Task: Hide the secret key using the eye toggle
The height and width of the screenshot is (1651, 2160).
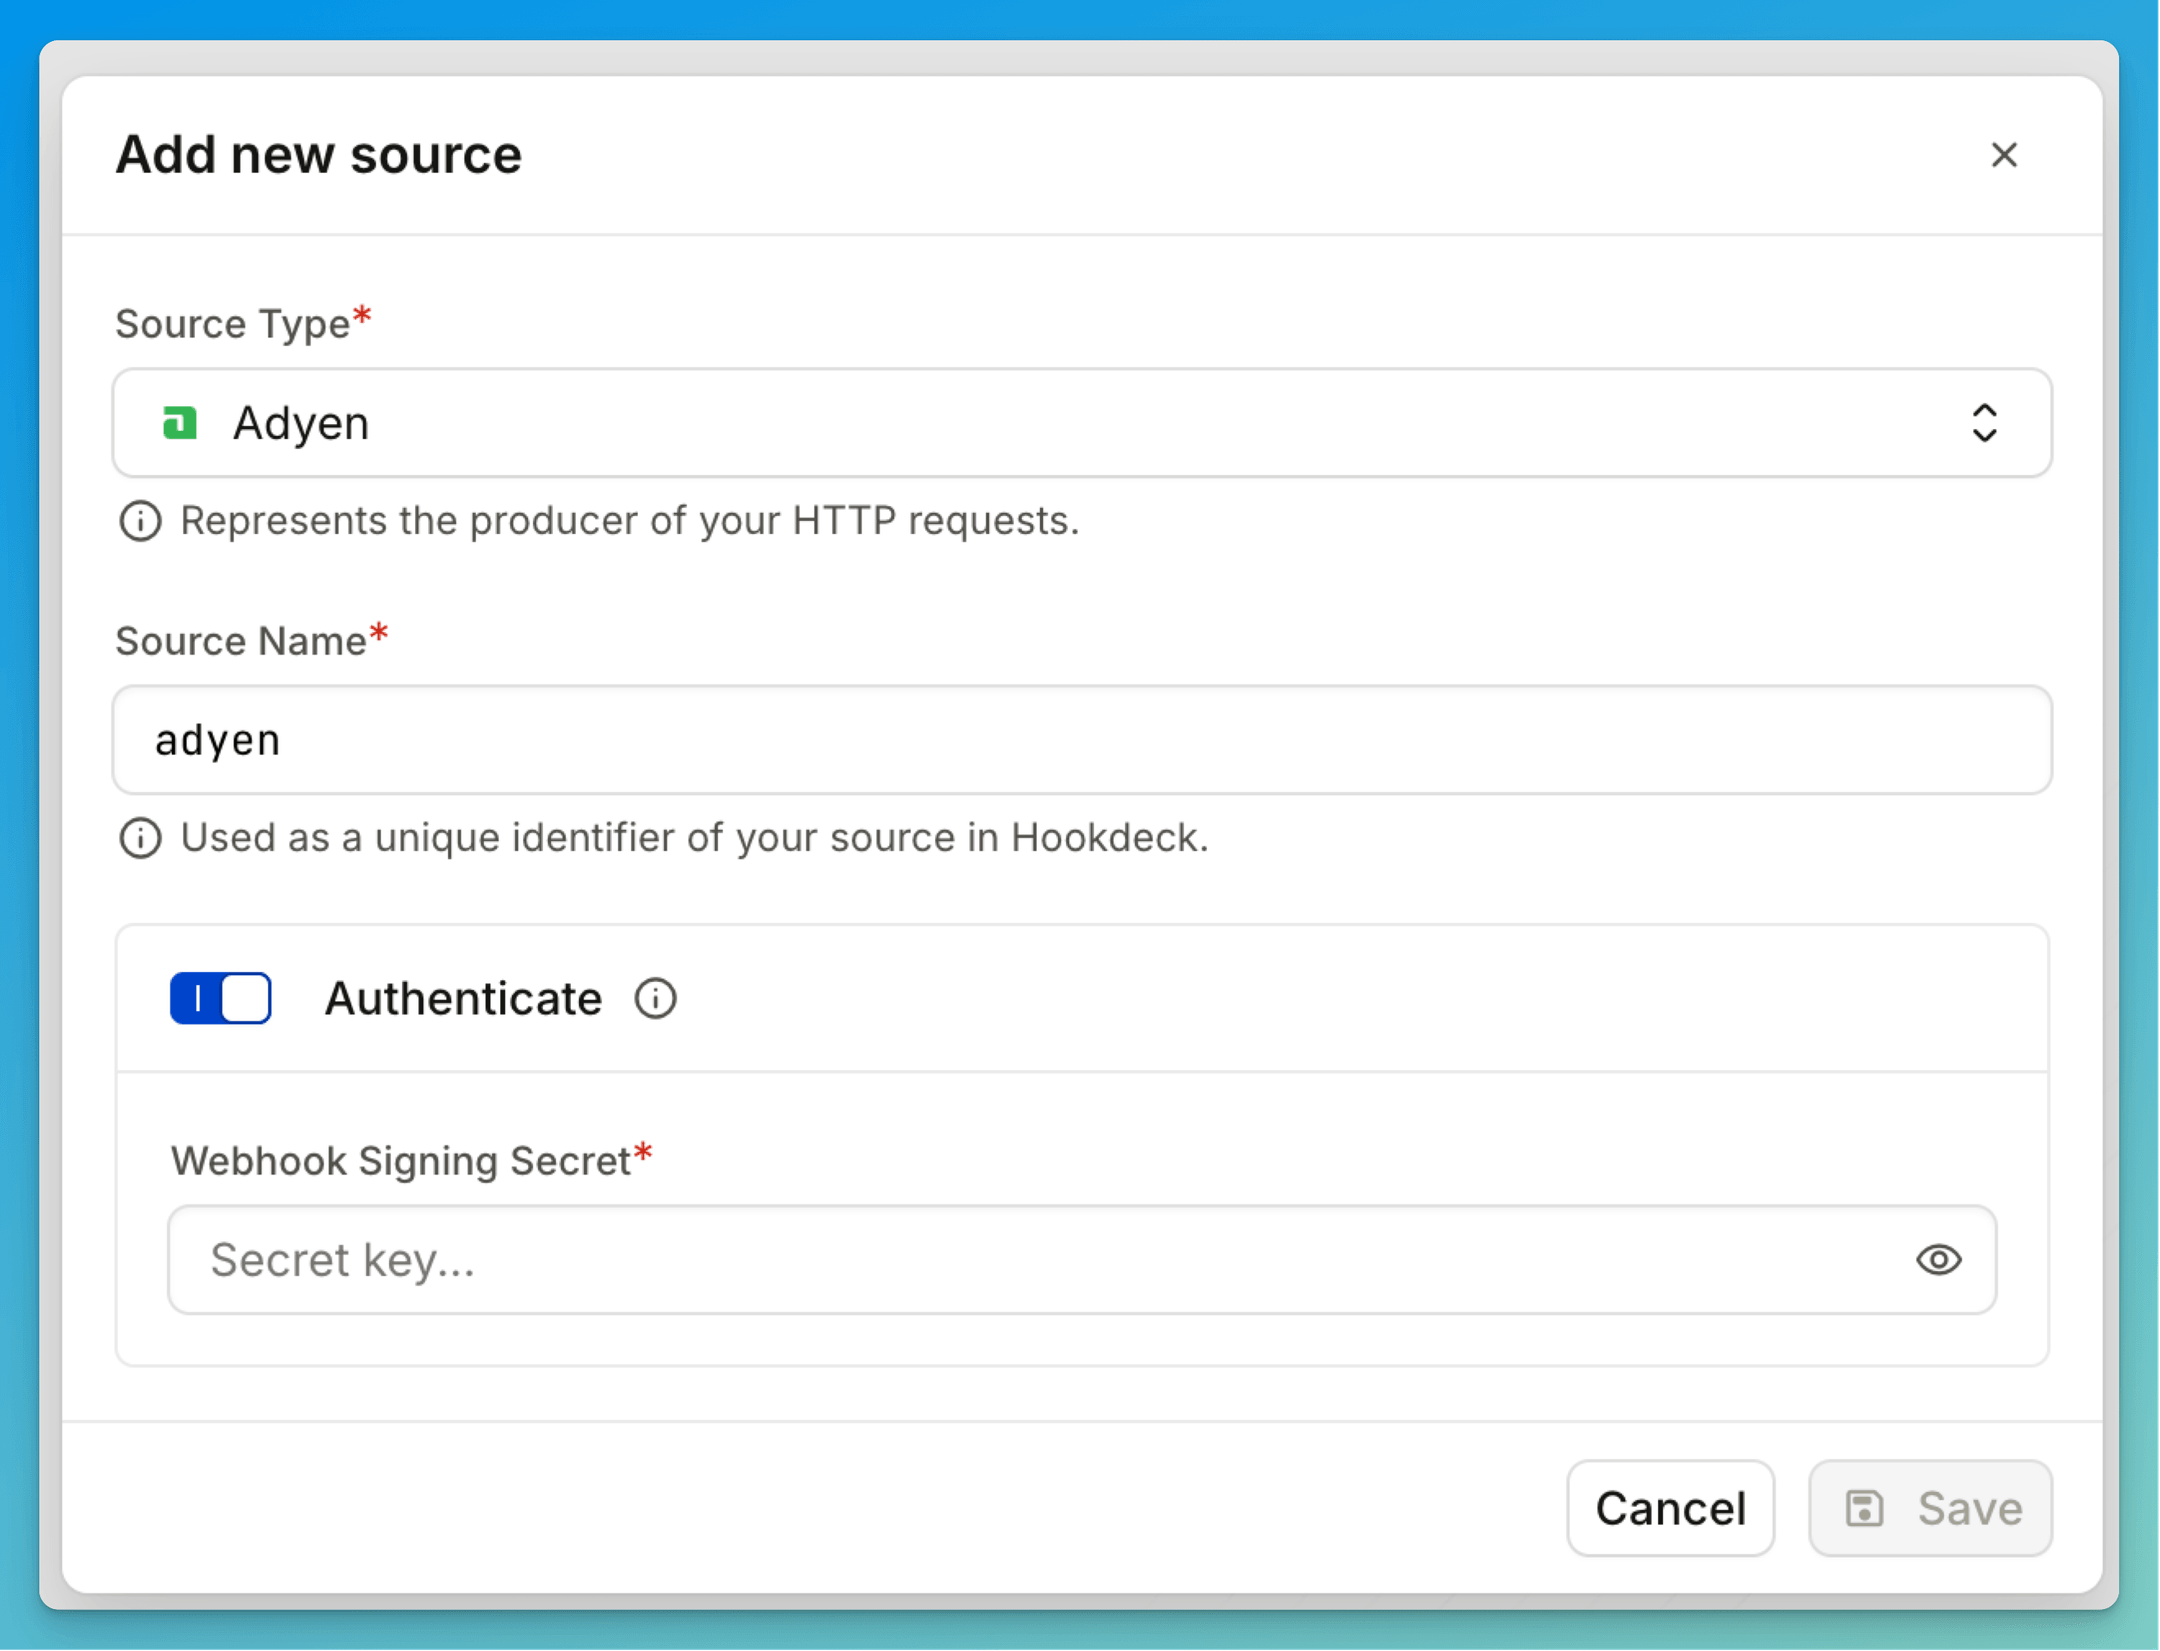Action: coord(1938,1260)
